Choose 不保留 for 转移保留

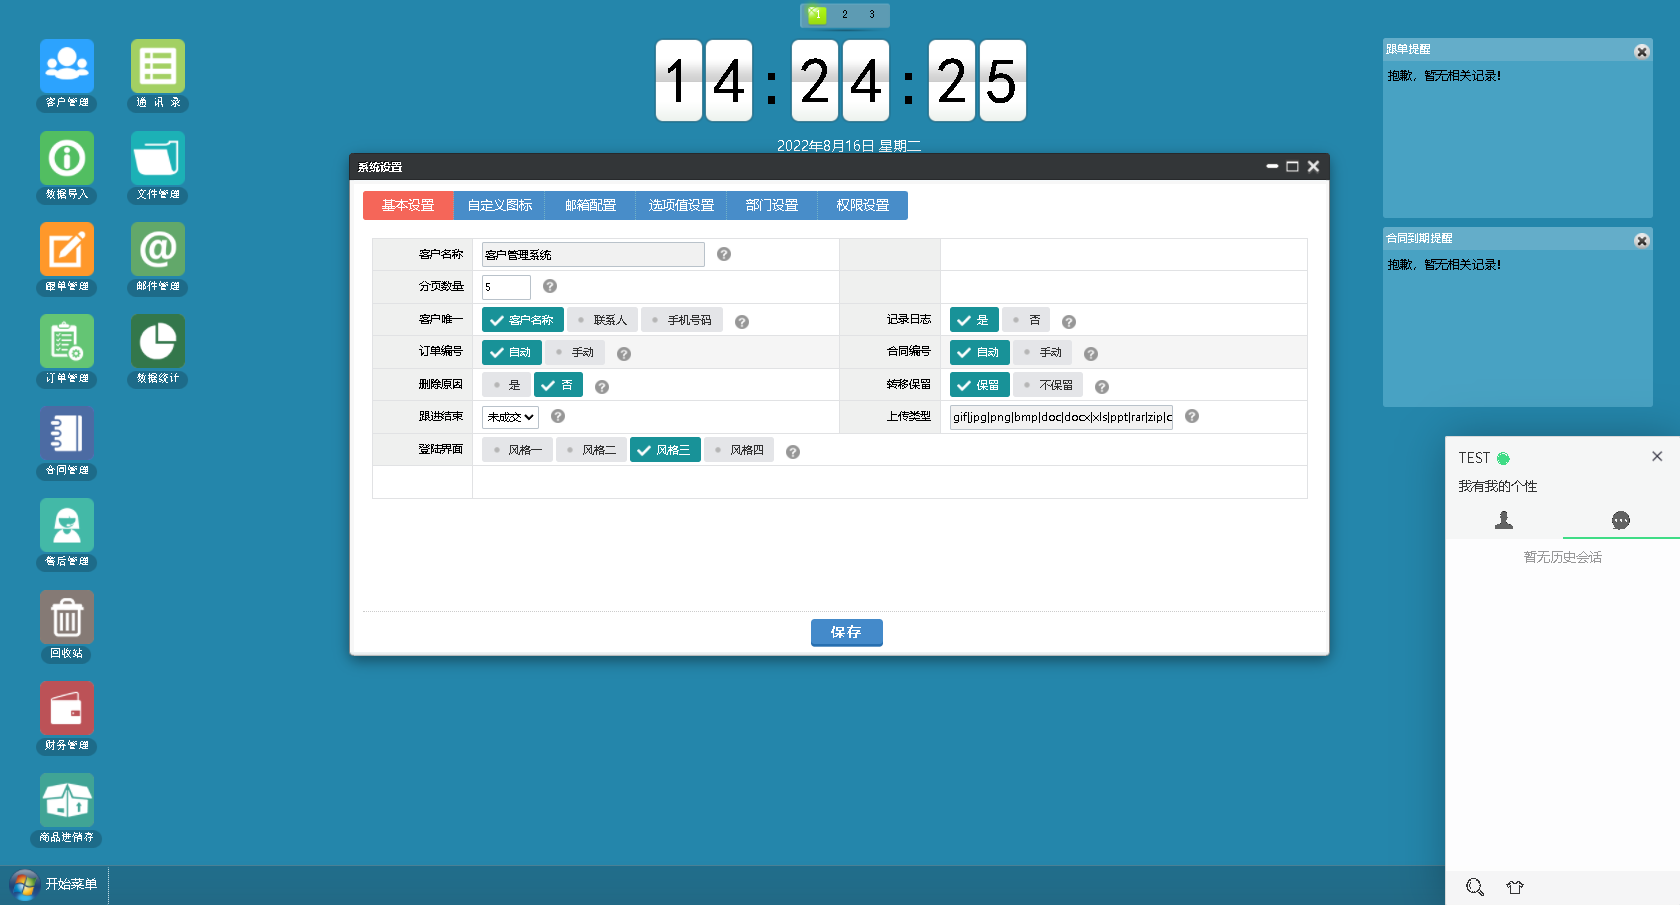pyautogui.click(x=1048, y=385)
